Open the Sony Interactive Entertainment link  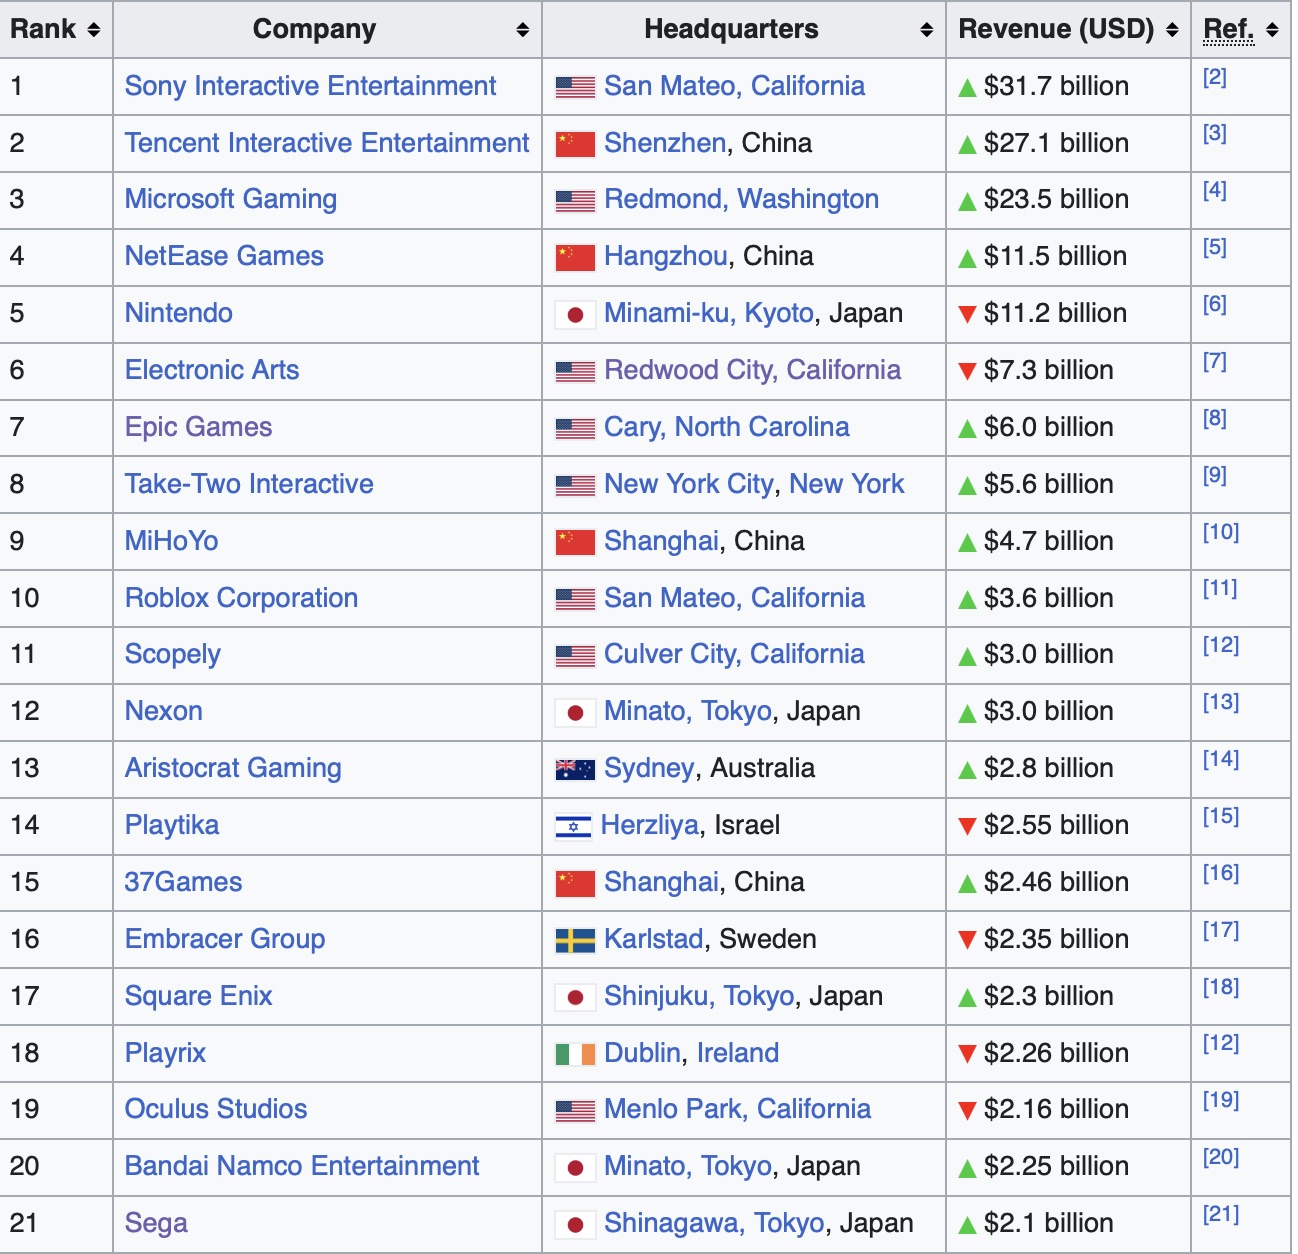(310, 86)
